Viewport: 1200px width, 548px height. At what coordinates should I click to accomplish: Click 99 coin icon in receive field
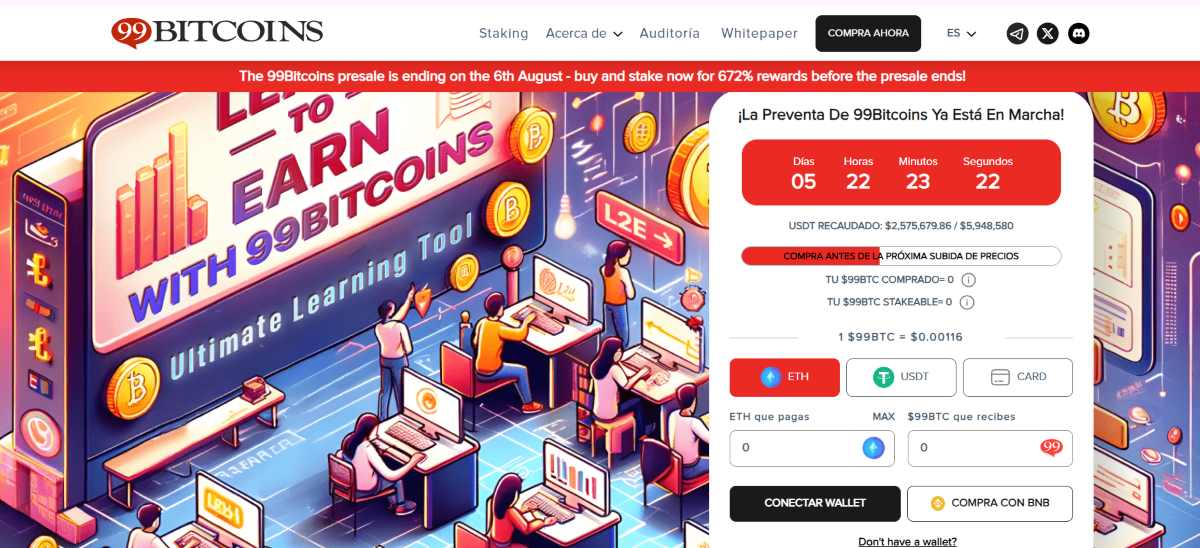[1051, 448]
